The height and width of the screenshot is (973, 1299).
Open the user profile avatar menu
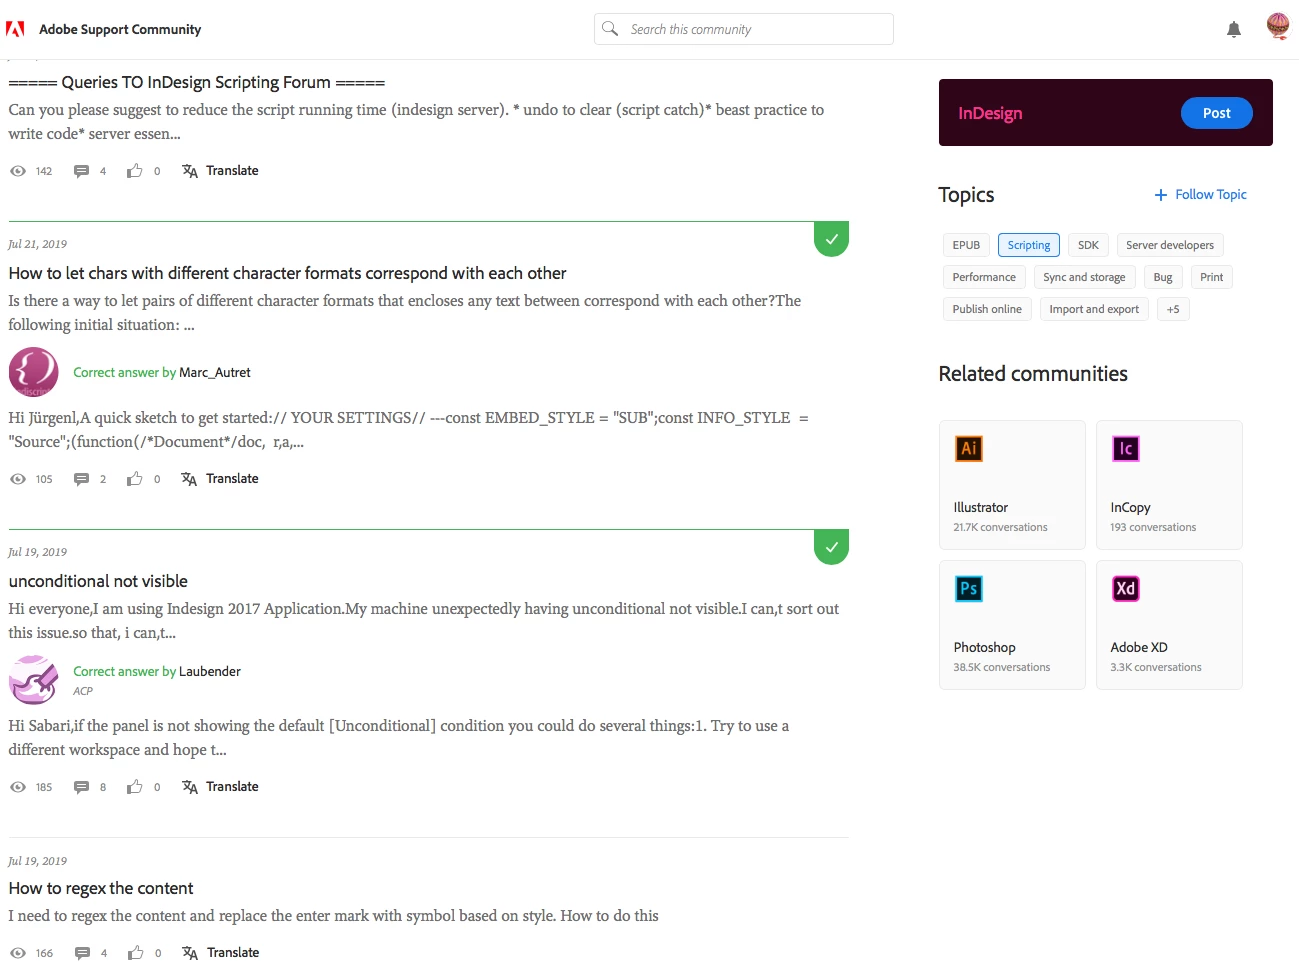click(1277, 26)
